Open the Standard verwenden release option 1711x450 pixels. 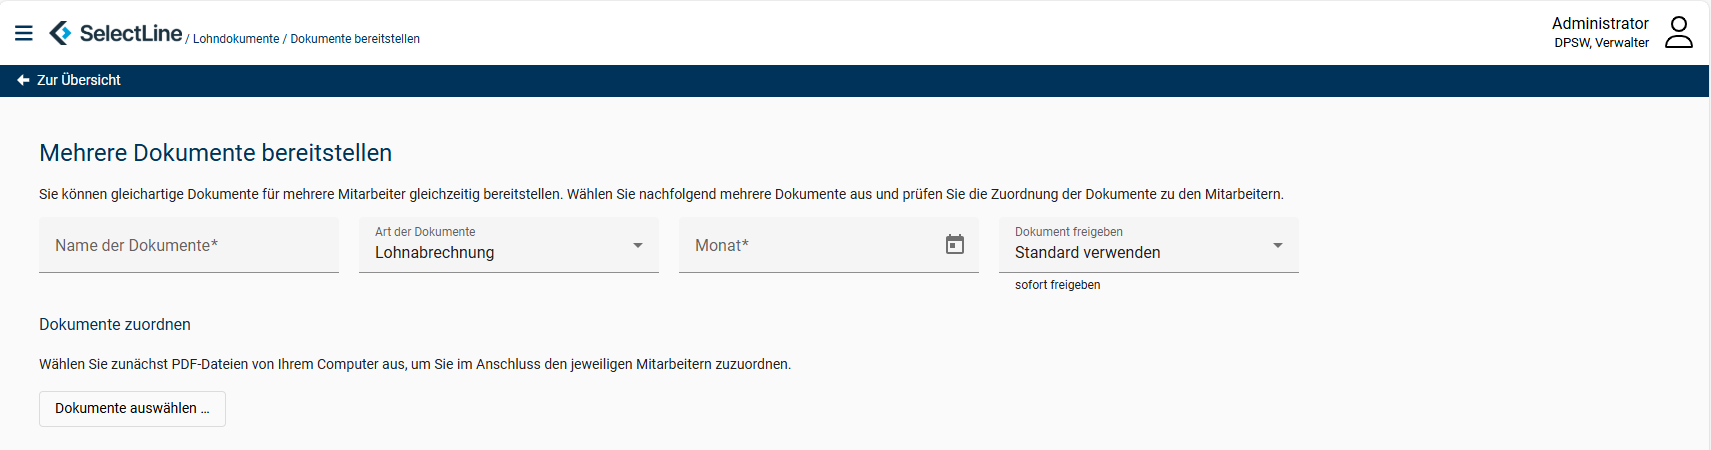tap(1087, 253)
